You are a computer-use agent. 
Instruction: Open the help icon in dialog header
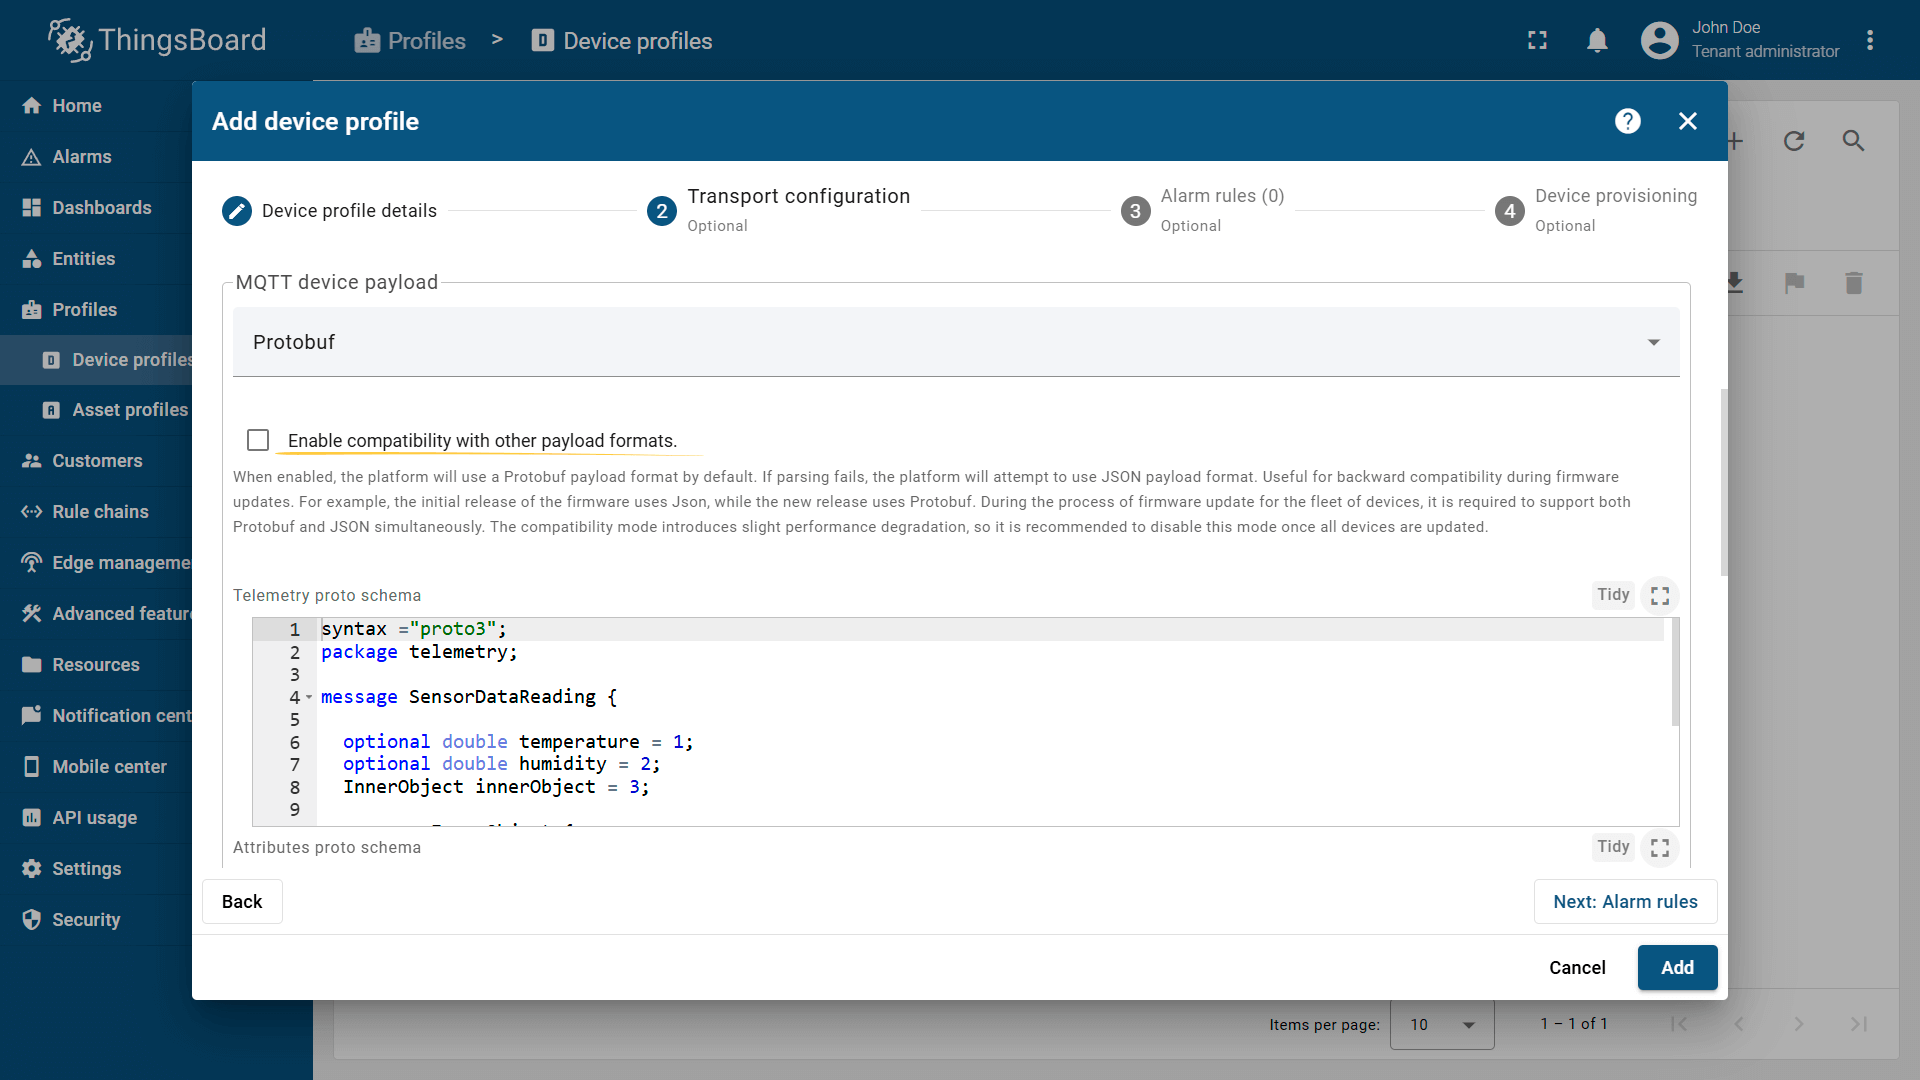(x=1627, y=121)
